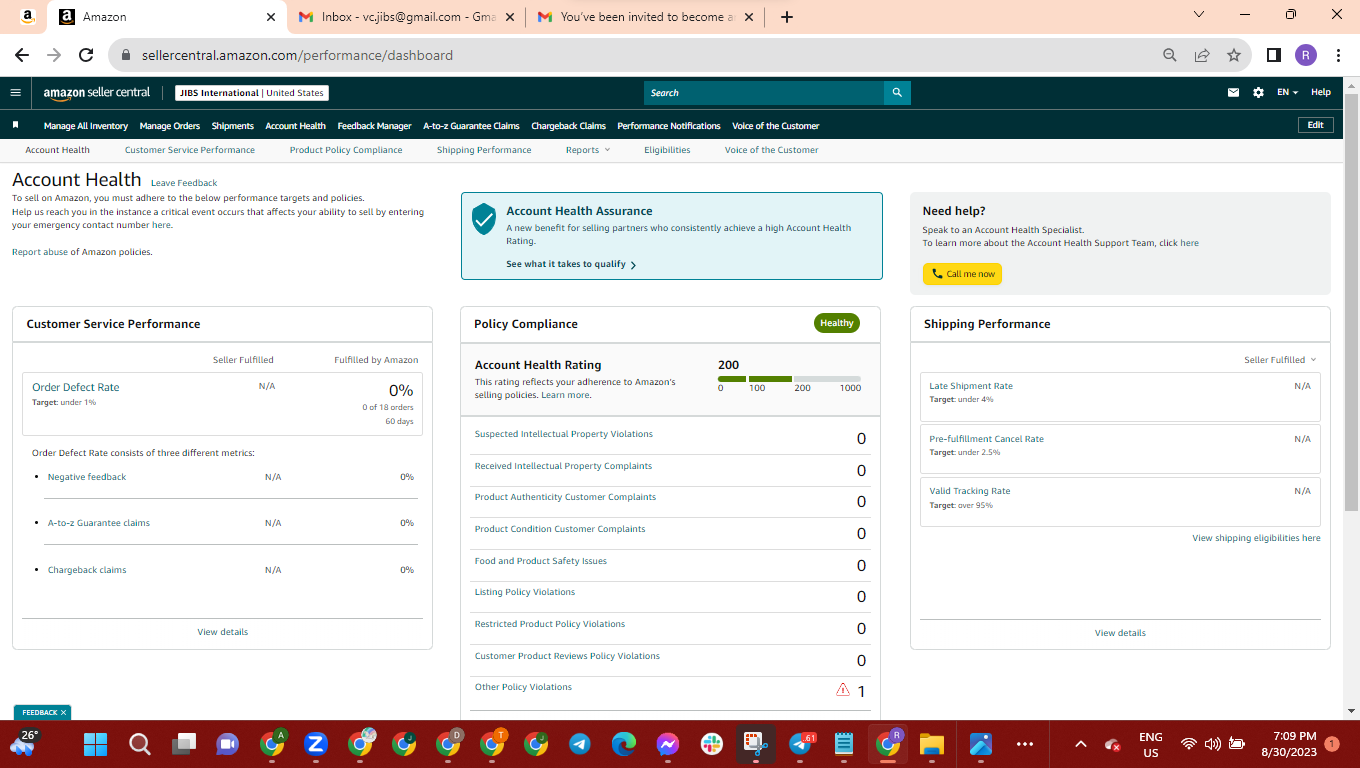Open the EN language dropdown

[1287, 93]
